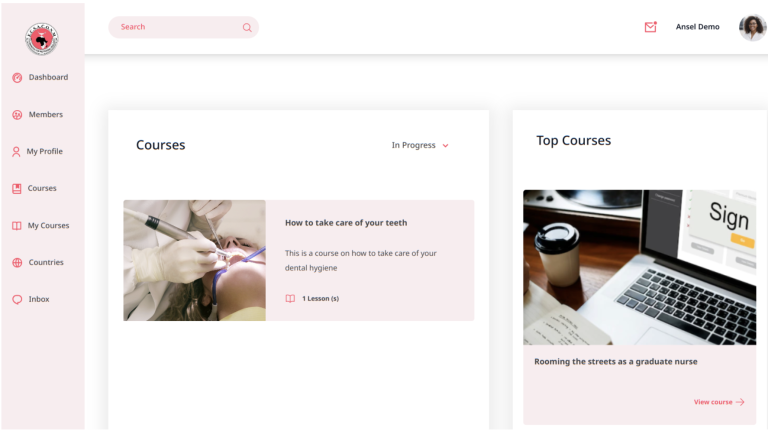768x434 pixels.
Task: Open 'How to take care of your teeth' title
Action: (346, 223)
